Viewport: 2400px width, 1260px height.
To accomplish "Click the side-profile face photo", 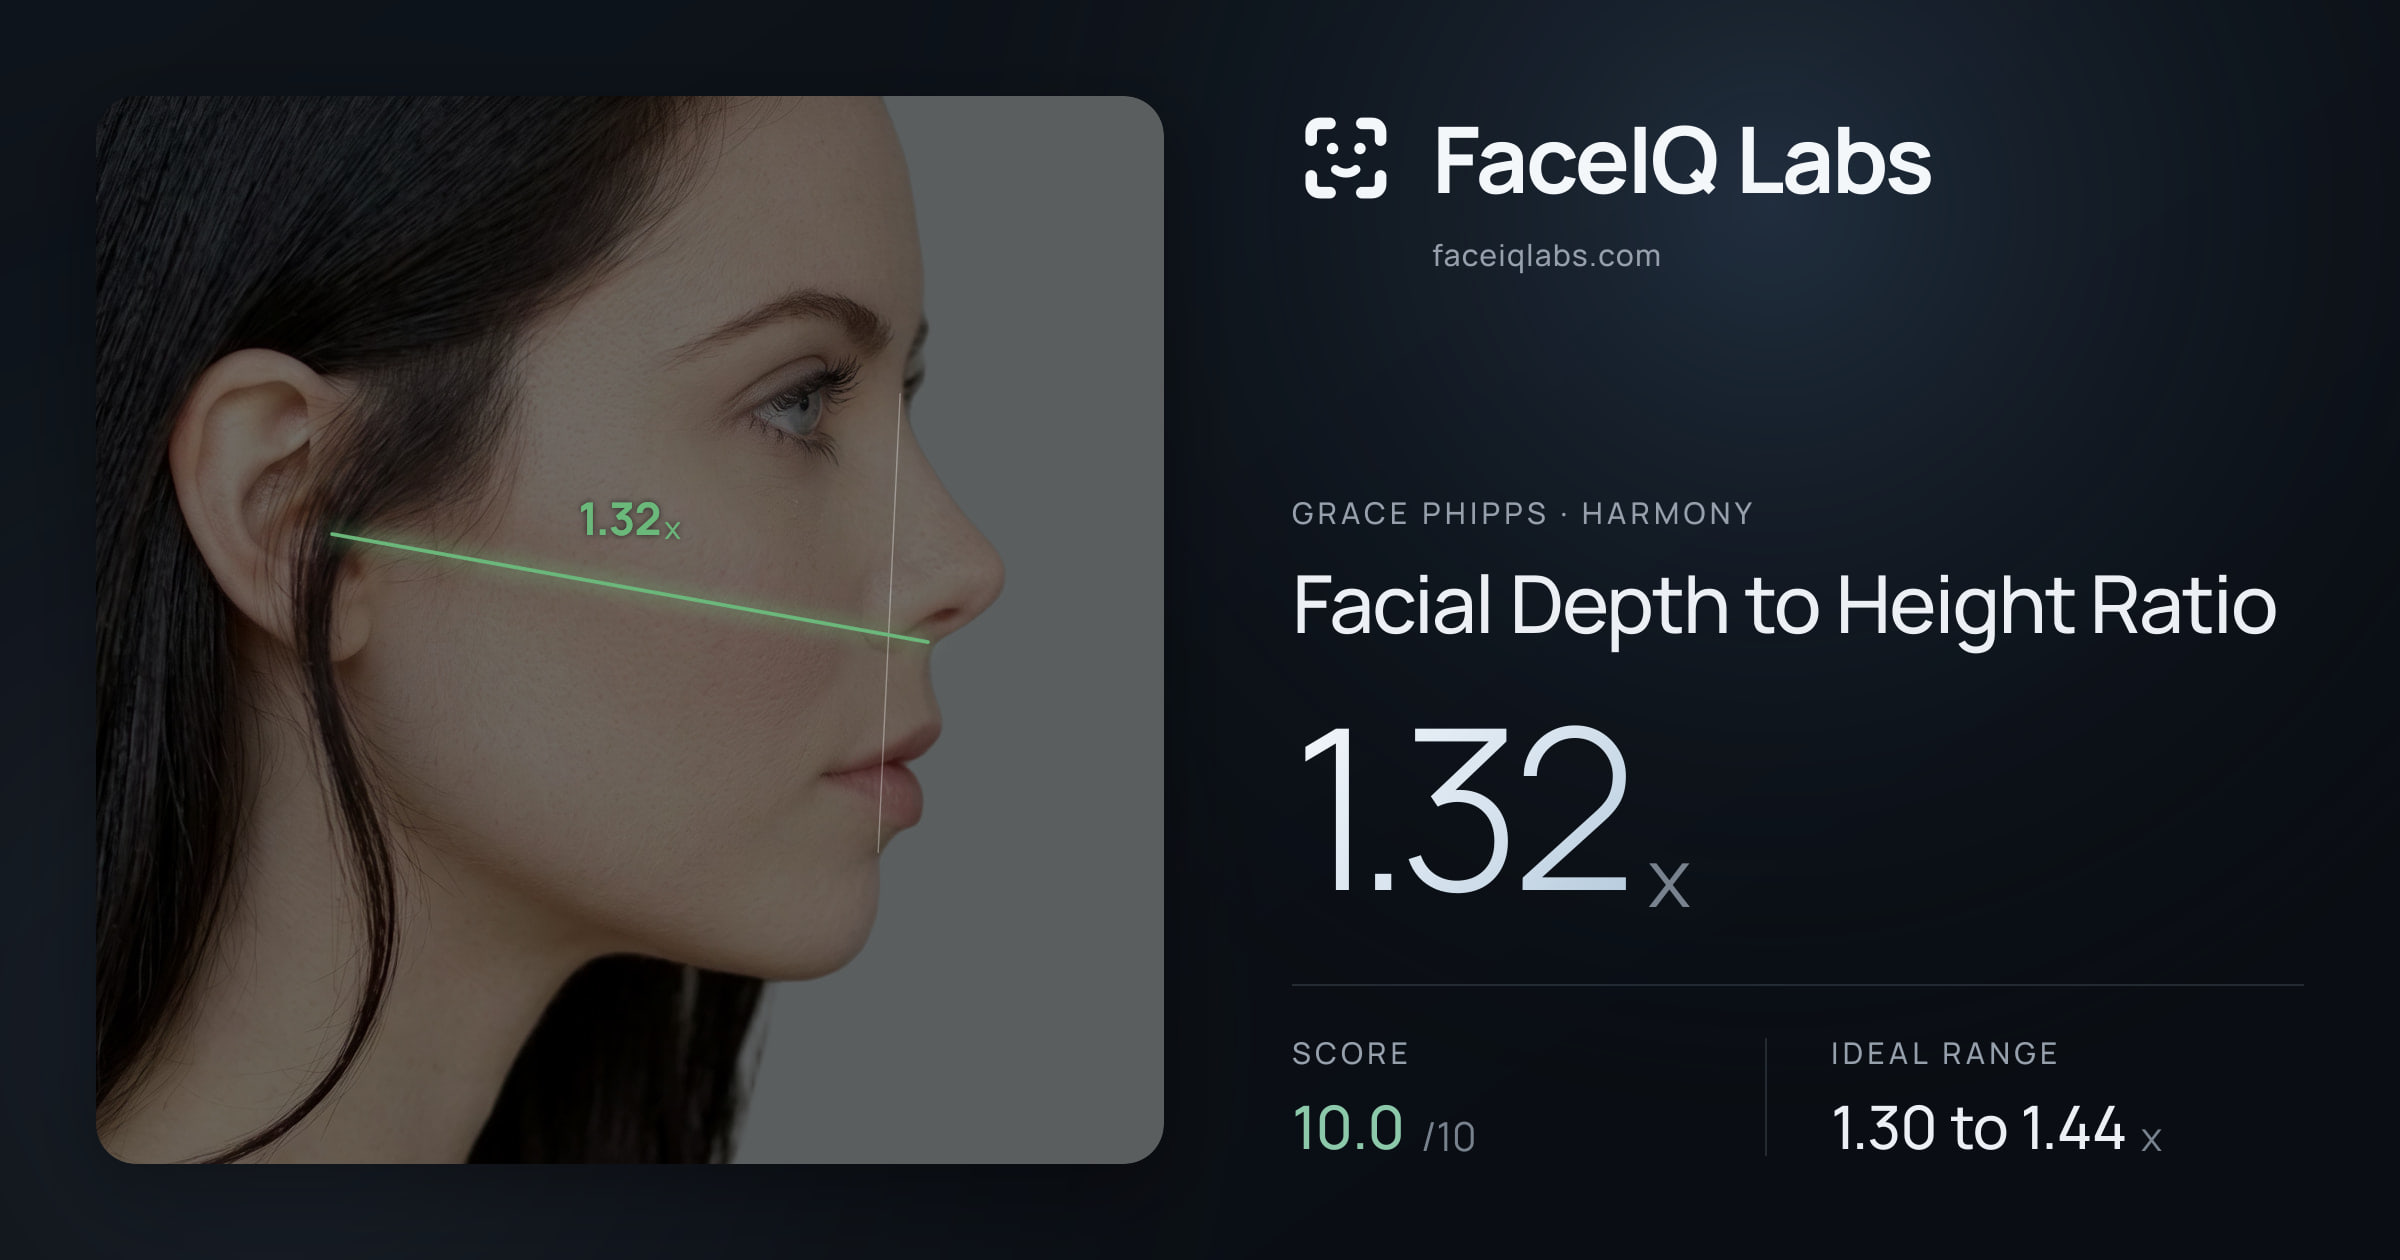I will pyautogui.click(x=630, y=630).
